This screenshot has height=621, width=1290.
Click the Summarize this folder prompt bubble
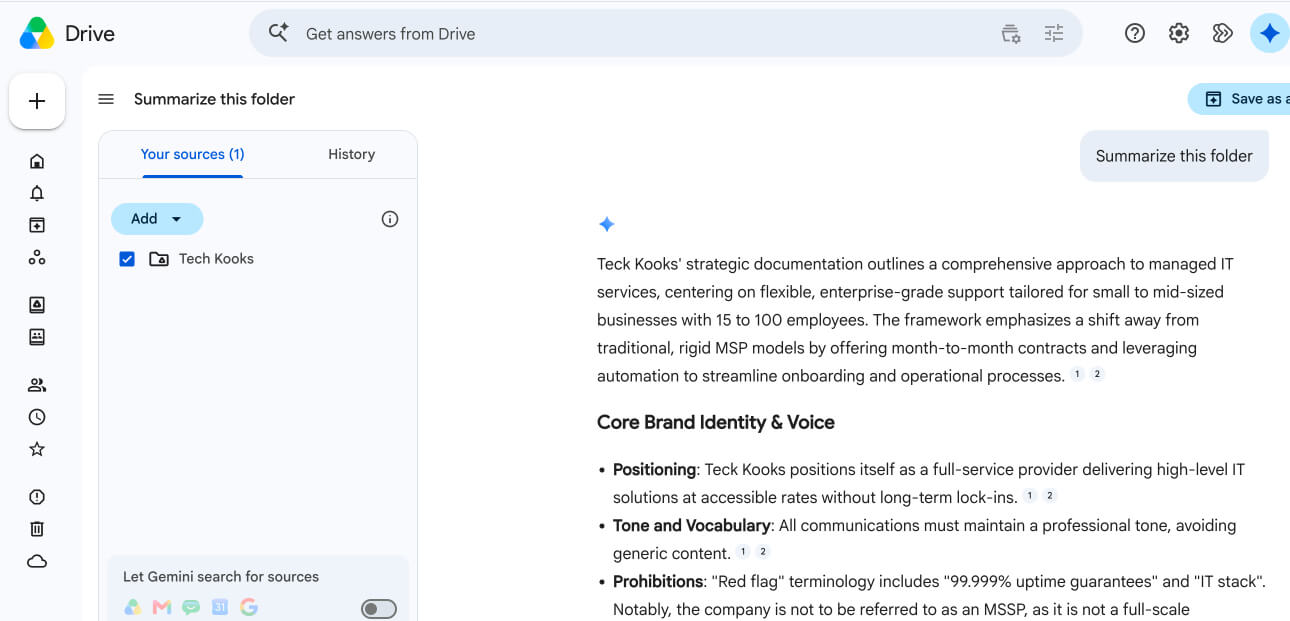tap(1174, 156)
